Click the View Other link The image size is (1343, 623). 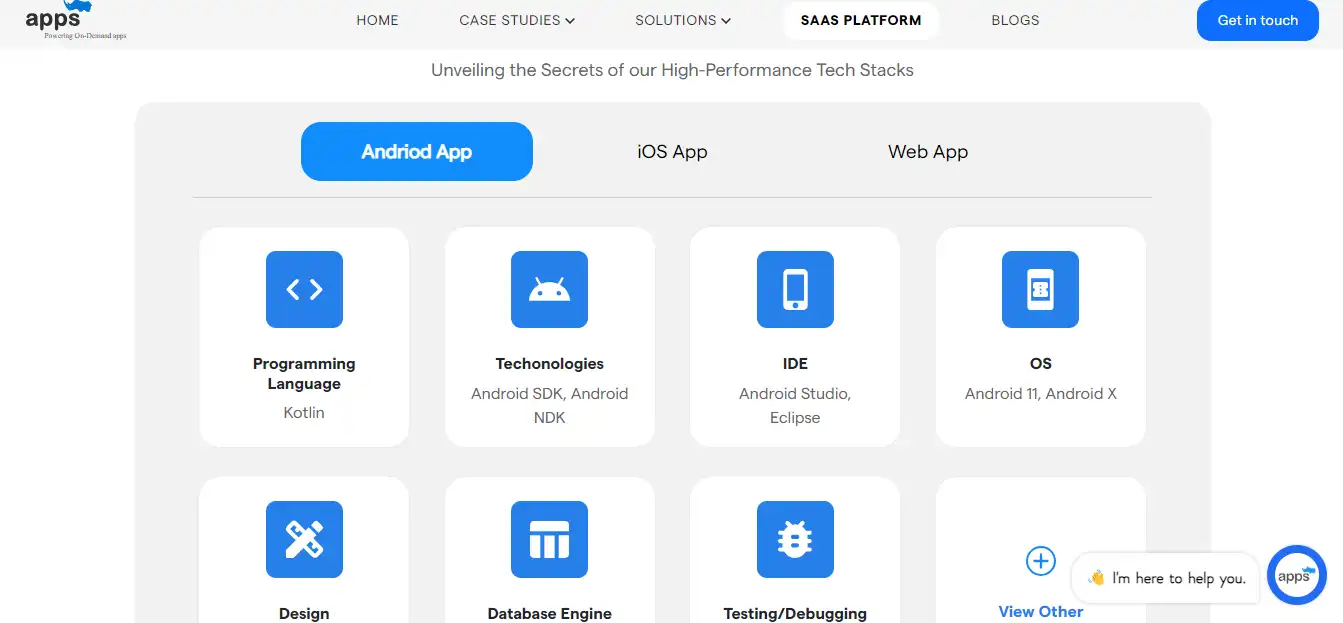1041,612
